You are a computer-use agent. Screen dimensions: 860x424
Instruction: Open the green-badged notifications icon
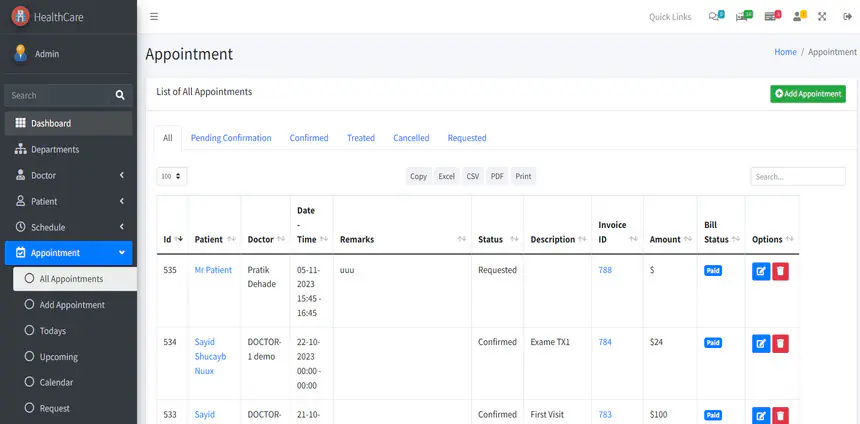(744, 16)
